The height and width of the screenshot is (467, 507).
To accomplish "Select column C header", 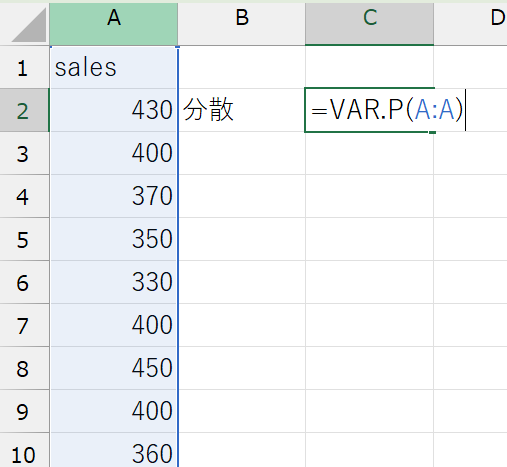I will tap(369, 24).
